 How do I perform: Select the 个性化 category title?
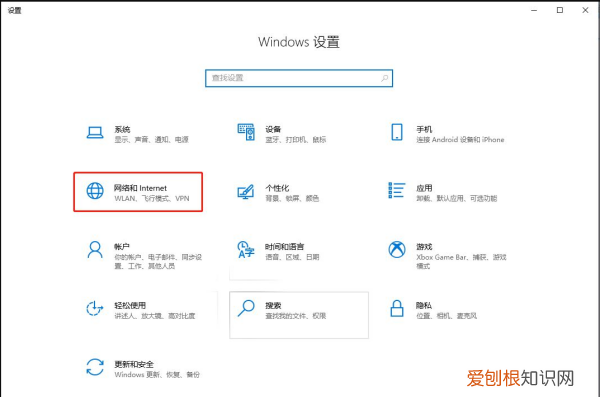tap(277, 188)
